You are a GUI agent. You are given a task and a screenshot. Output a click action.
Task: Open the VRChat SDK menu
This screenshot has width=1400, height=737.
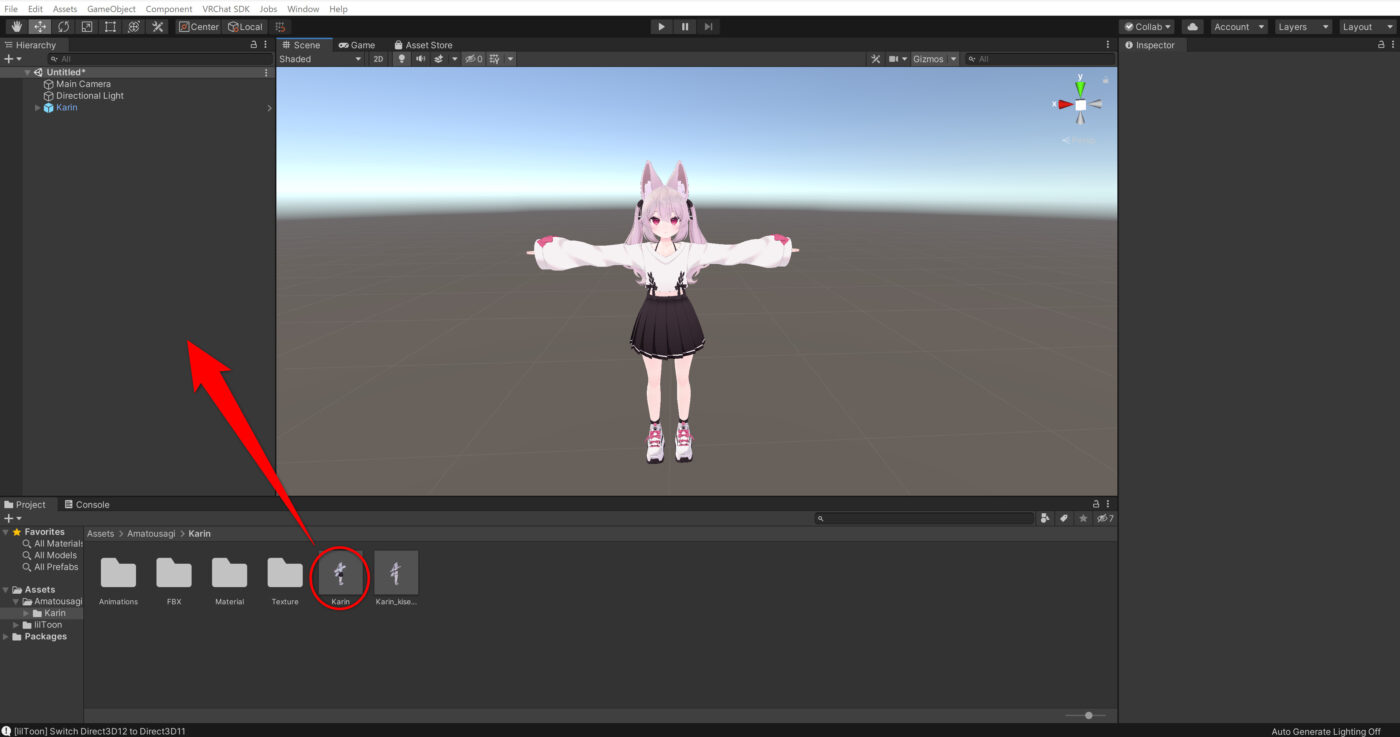[x=226, y=9]
